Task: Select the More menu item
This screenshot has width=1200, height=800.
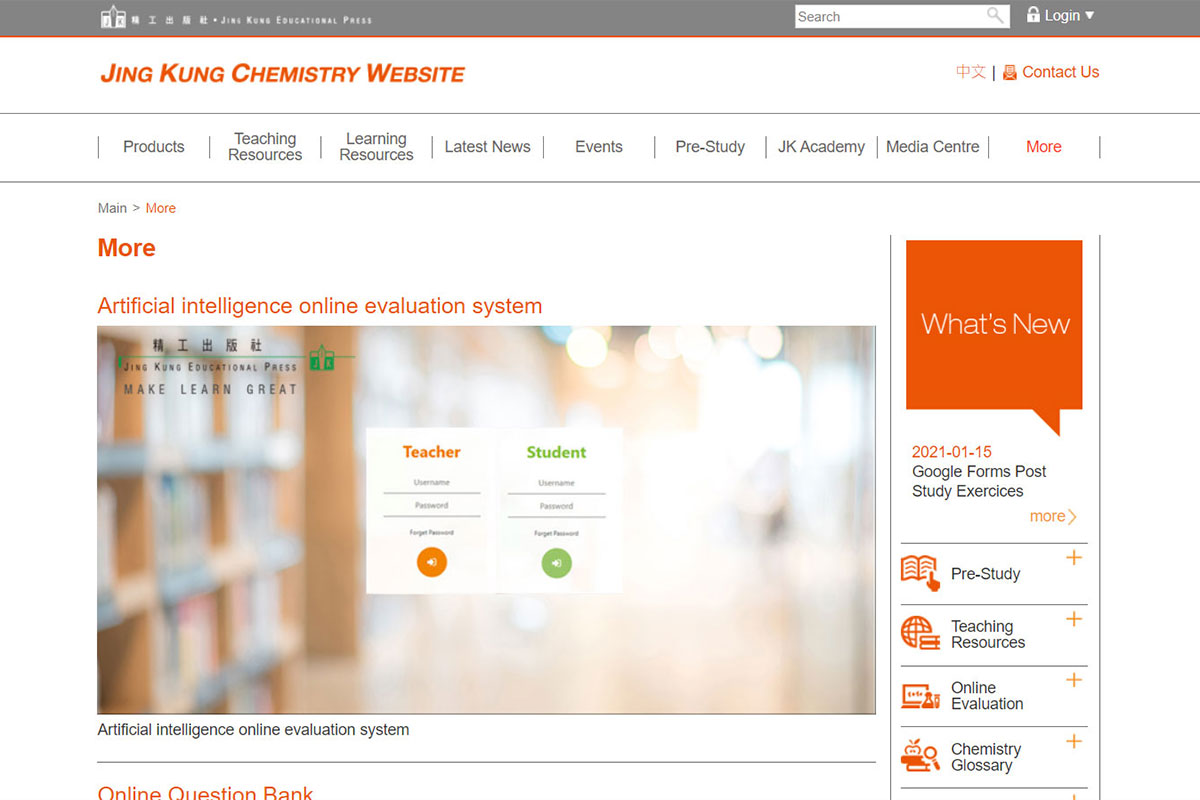Action: click(x=1044, y=147)
